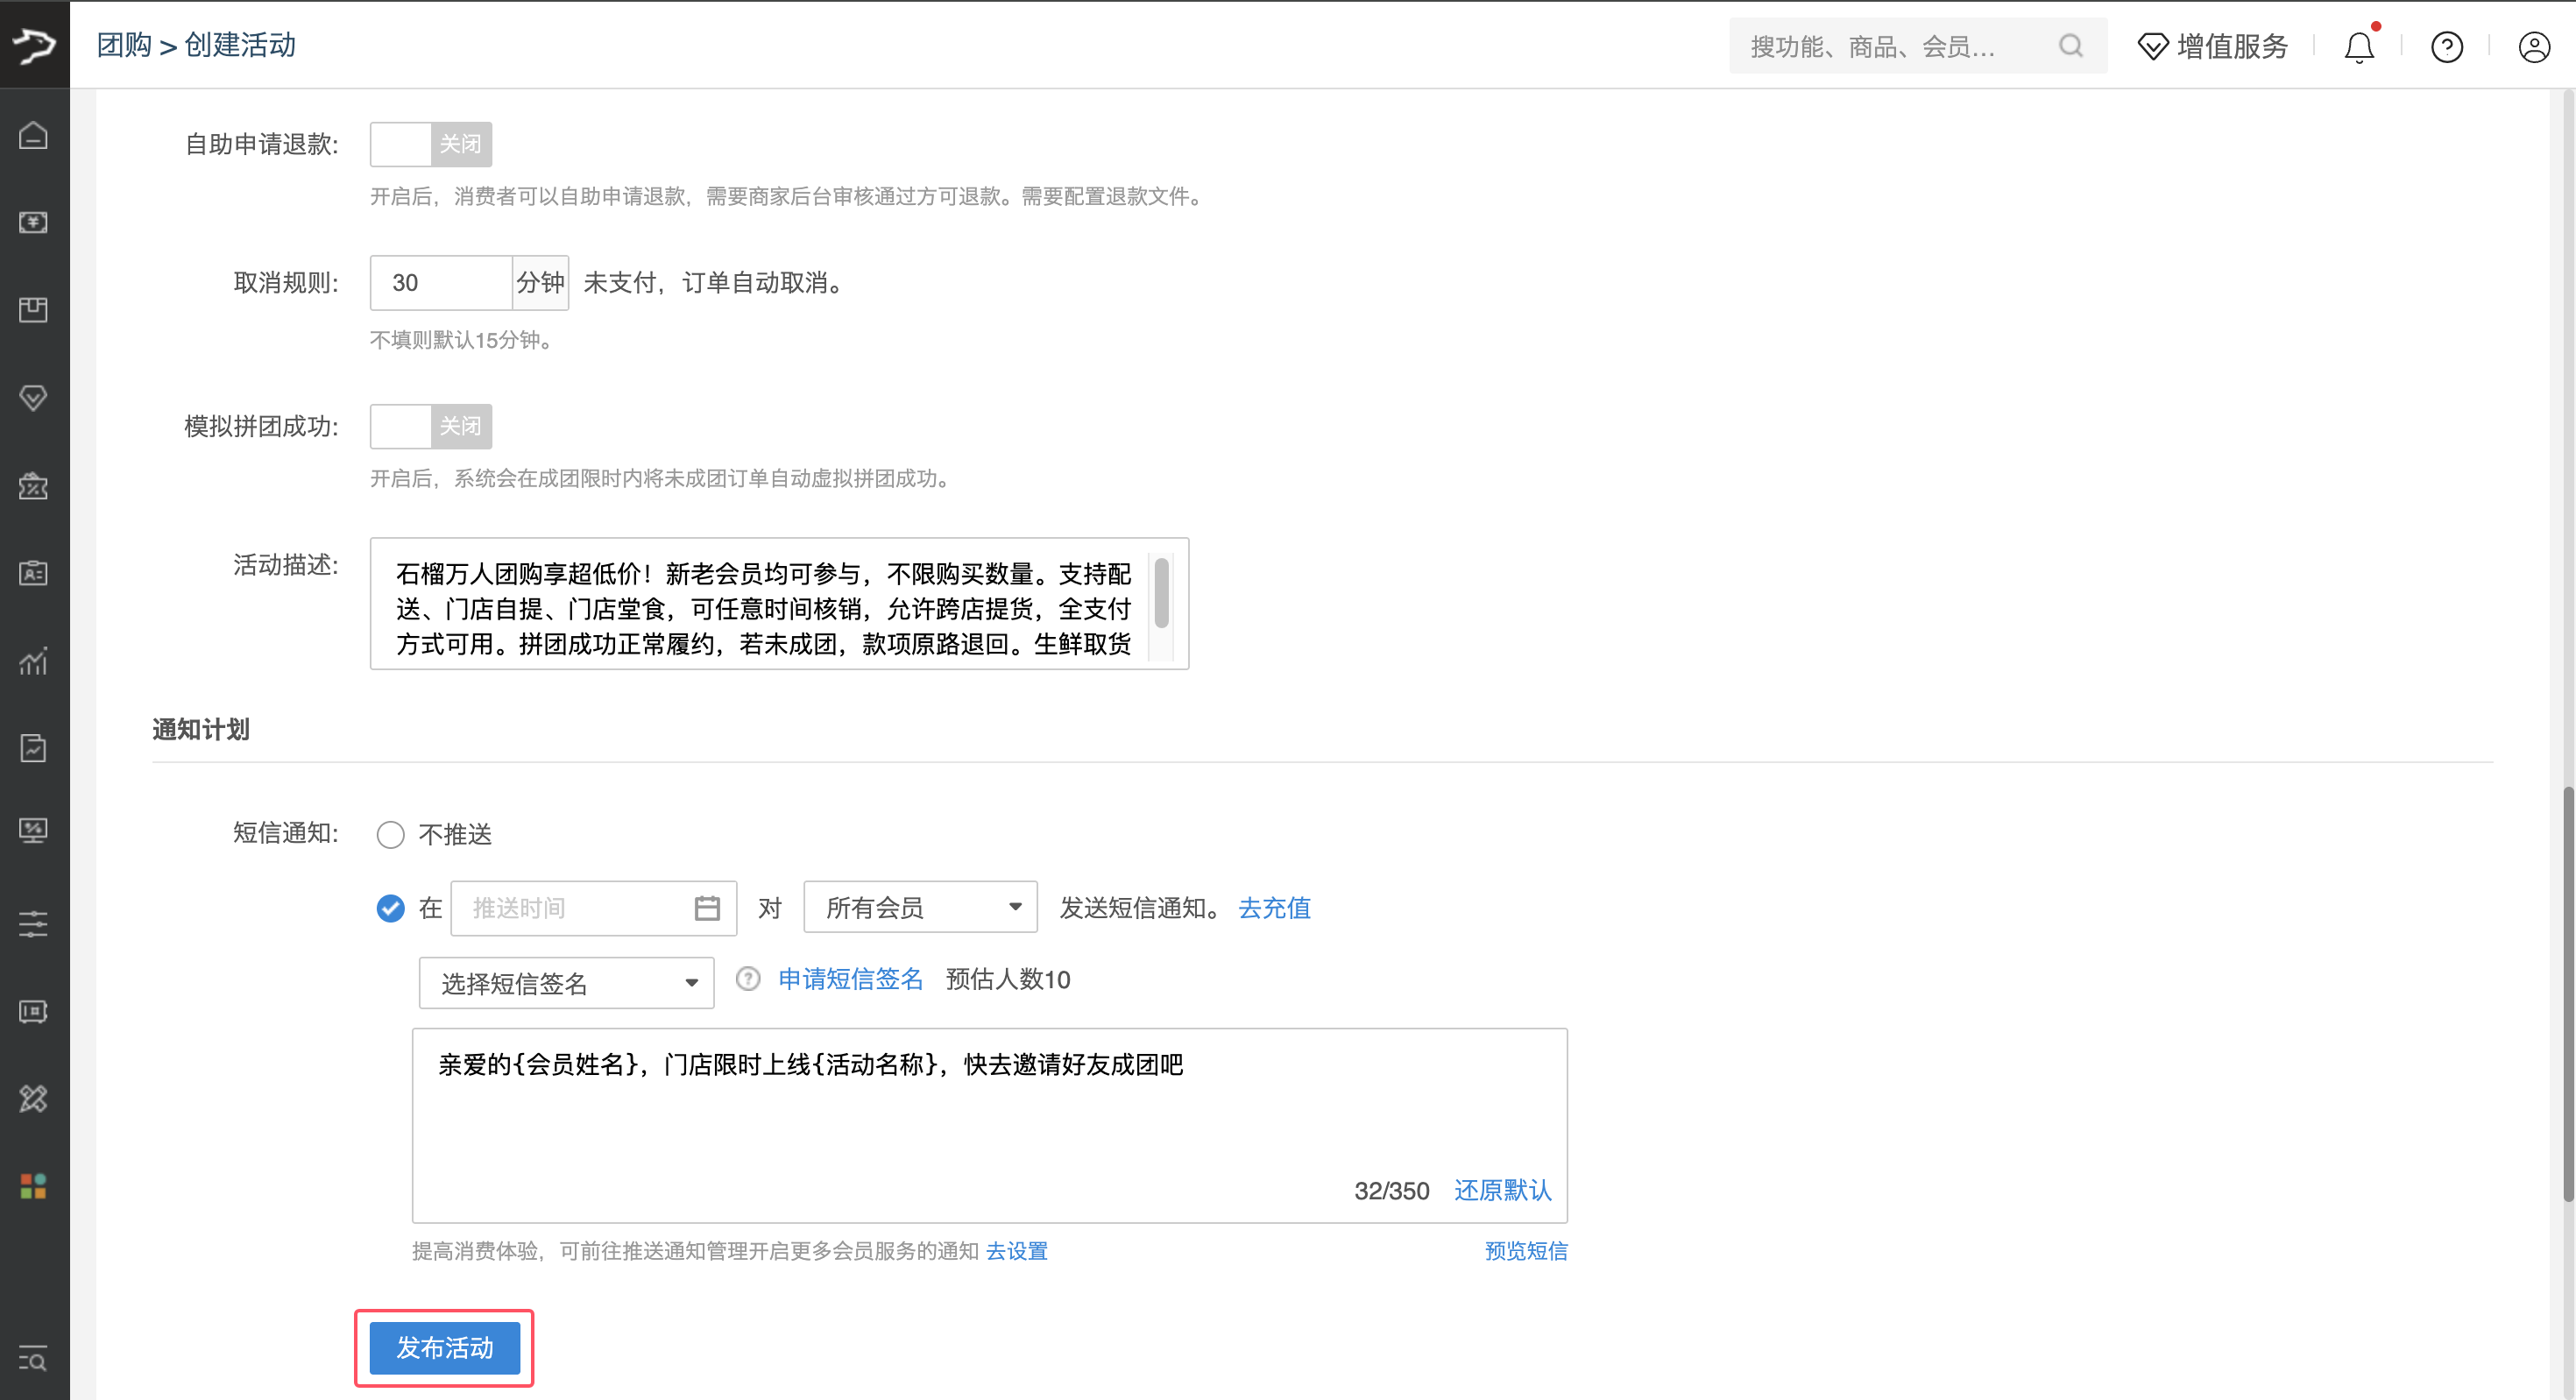Open the diamond sidebar icon
Screen dimensions: 2576x1400
[34, 398]
